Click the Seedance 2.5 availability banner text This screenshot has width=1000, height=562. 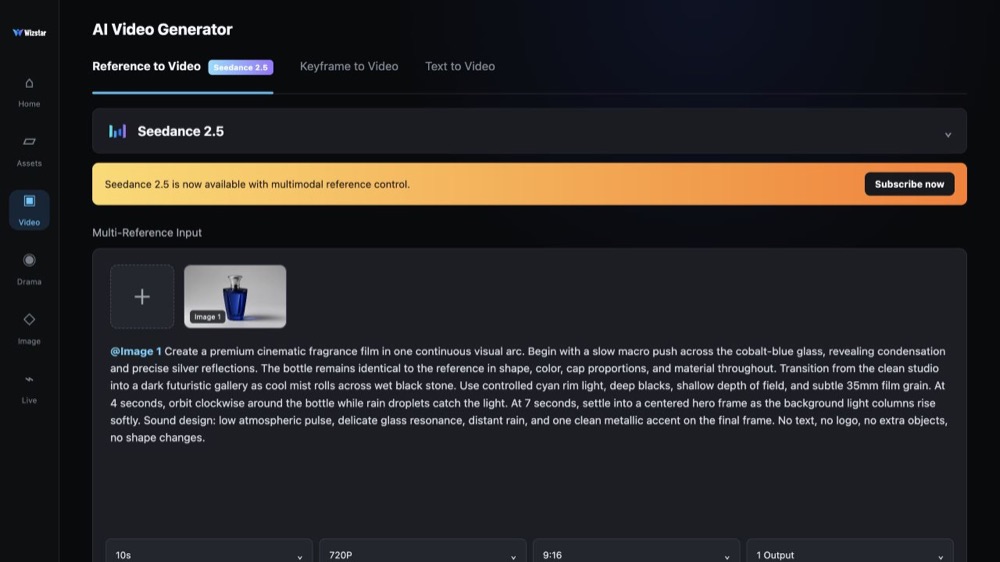257,184
